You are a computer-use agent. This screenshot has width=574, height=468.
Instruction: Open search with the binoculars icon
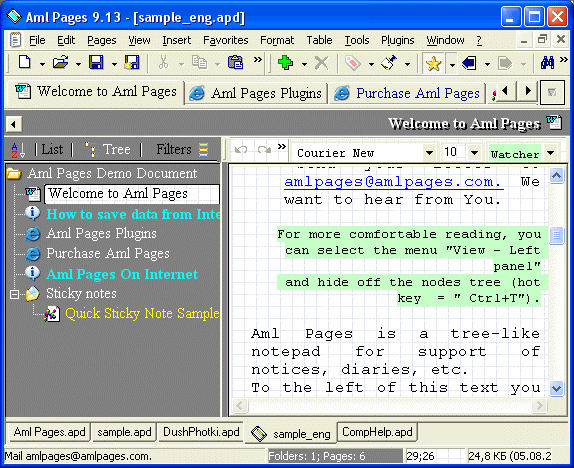pos(547,63)
